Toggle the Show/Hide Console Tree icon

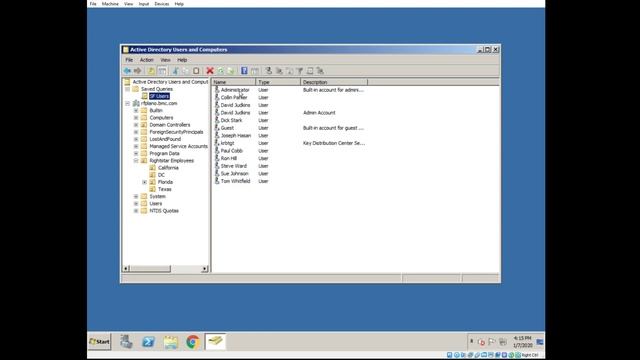pyautogui.click(x=162, y=71)
